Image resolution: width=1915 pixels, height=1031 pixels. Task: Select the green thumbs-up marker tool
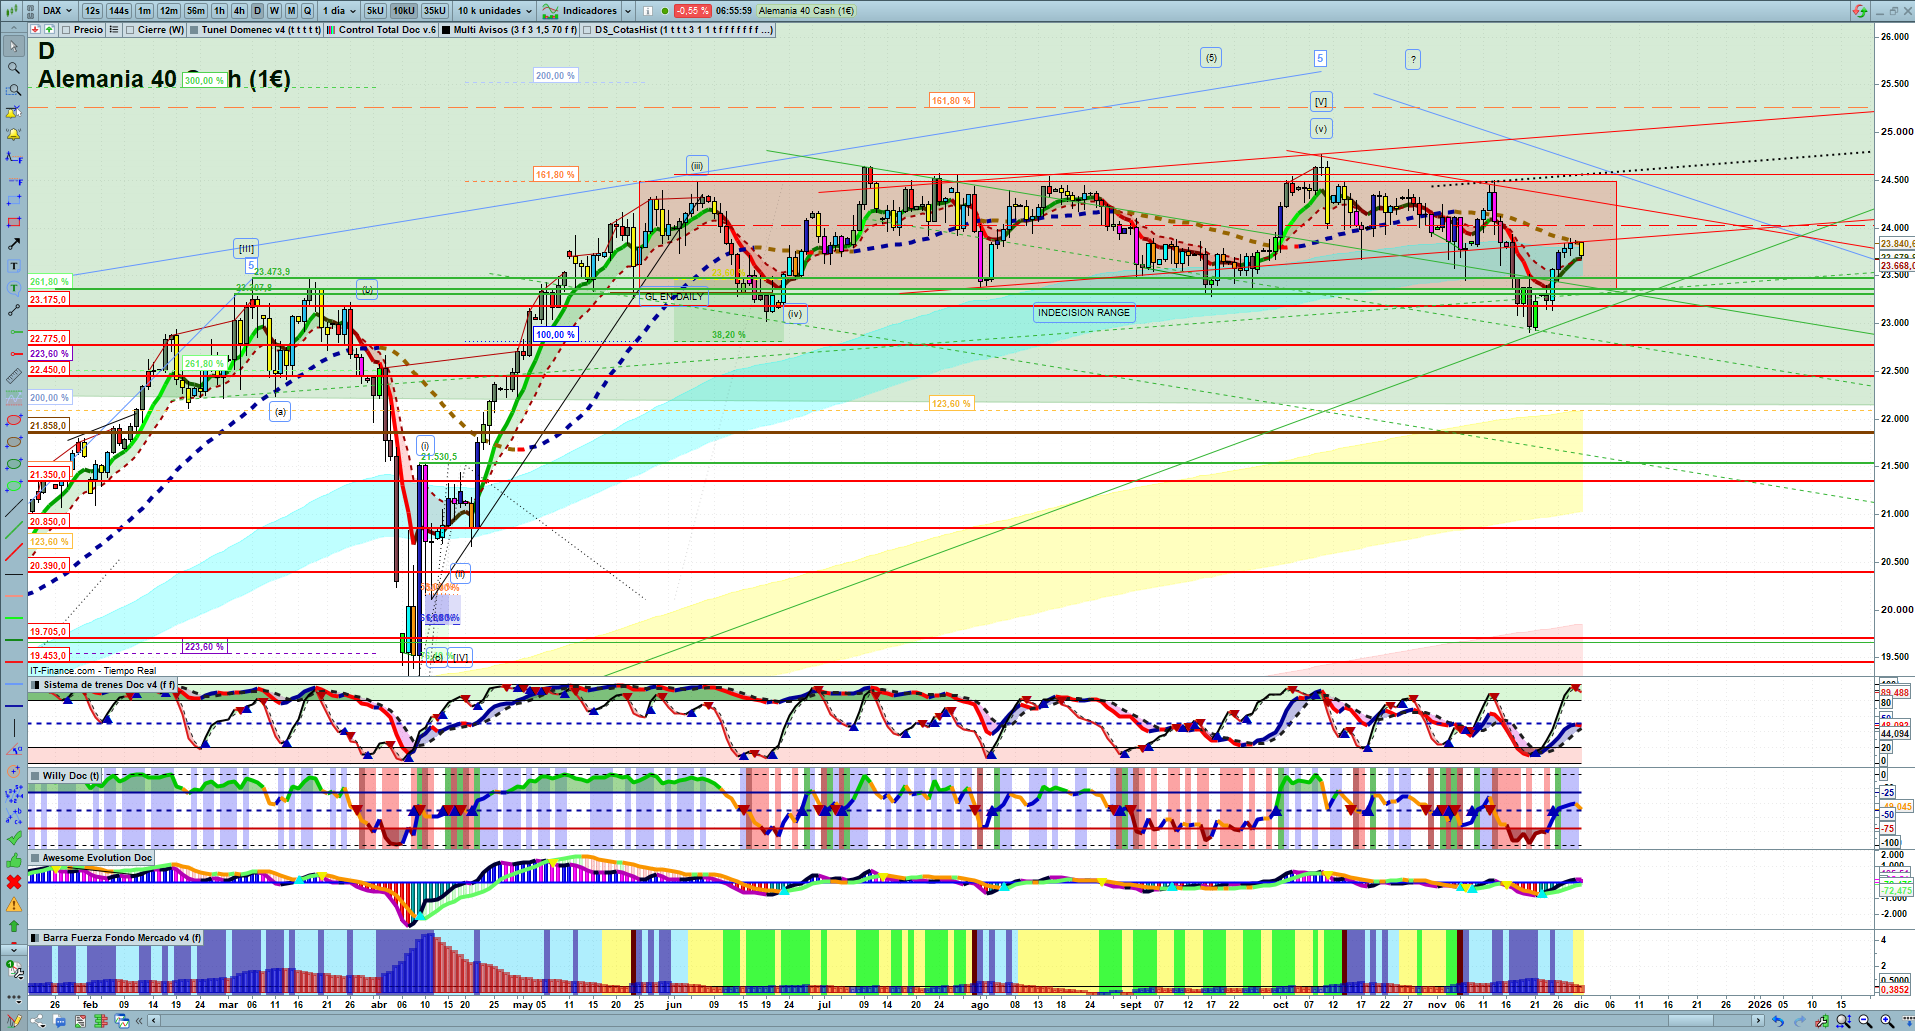click(x=14, y=860)
